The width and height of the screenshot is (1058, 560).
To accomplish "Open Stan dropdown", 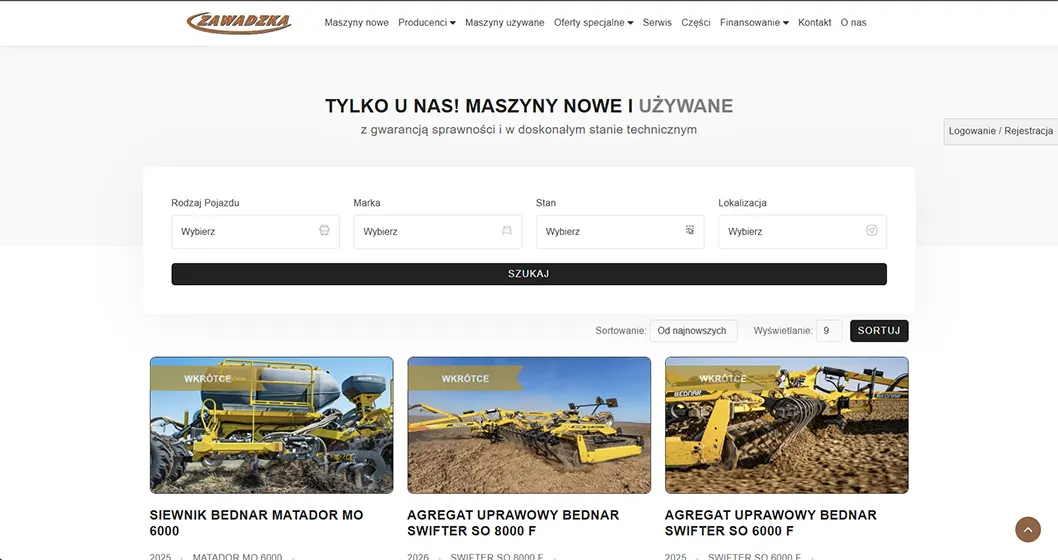I will (620, 231).
